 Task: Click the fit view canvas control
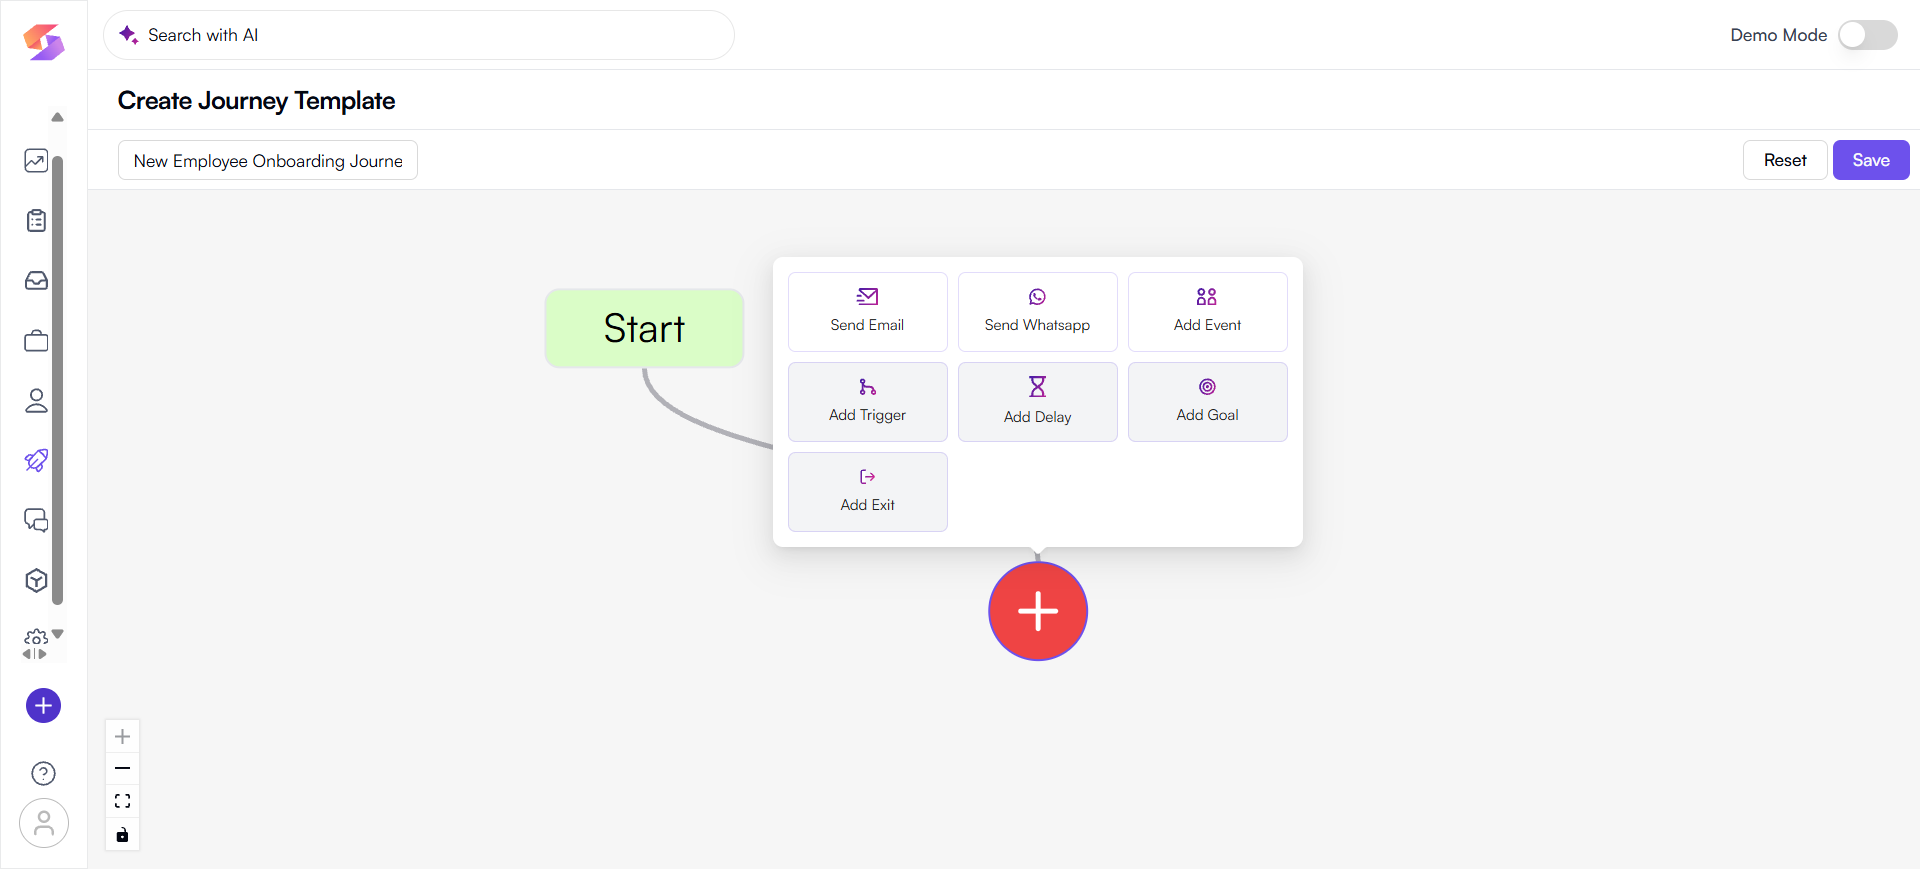(x=122, y=801)
